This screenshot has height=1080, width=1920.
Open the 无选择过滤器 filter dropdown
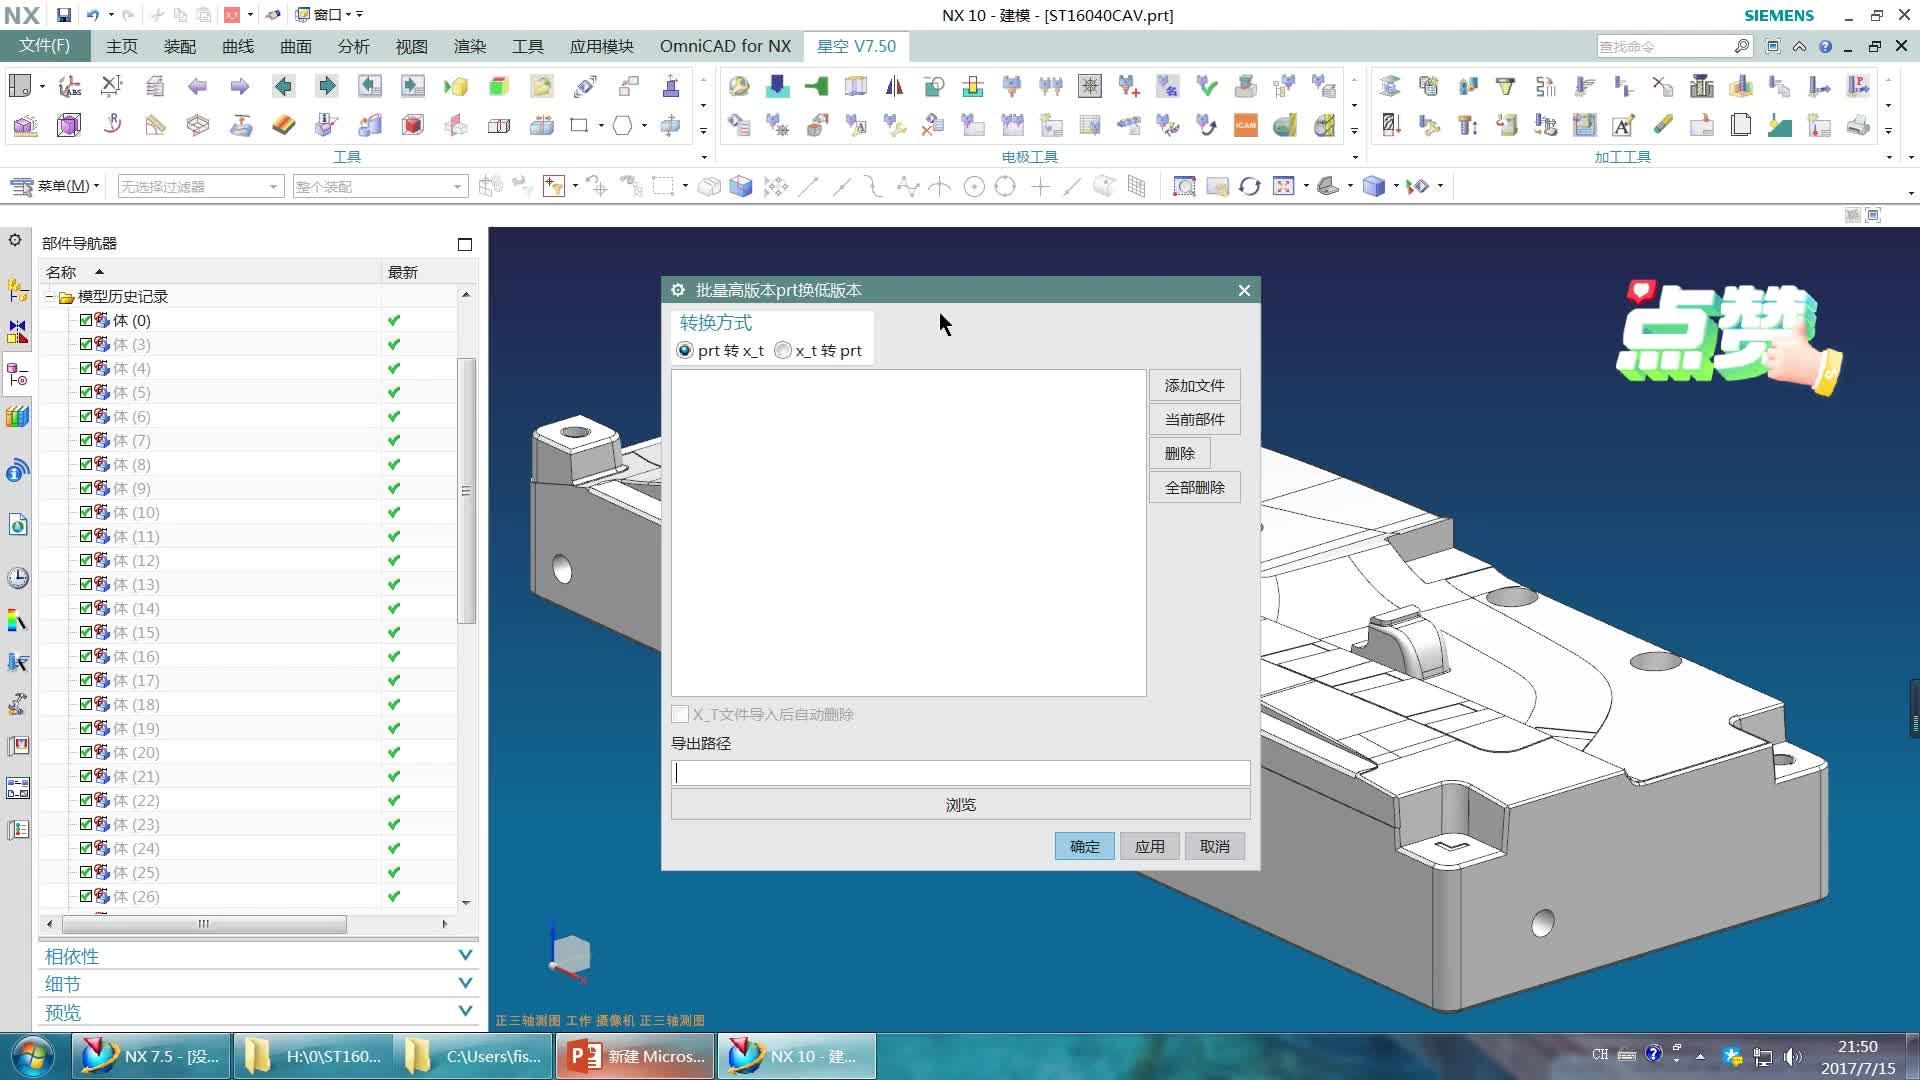coord(200,186)
